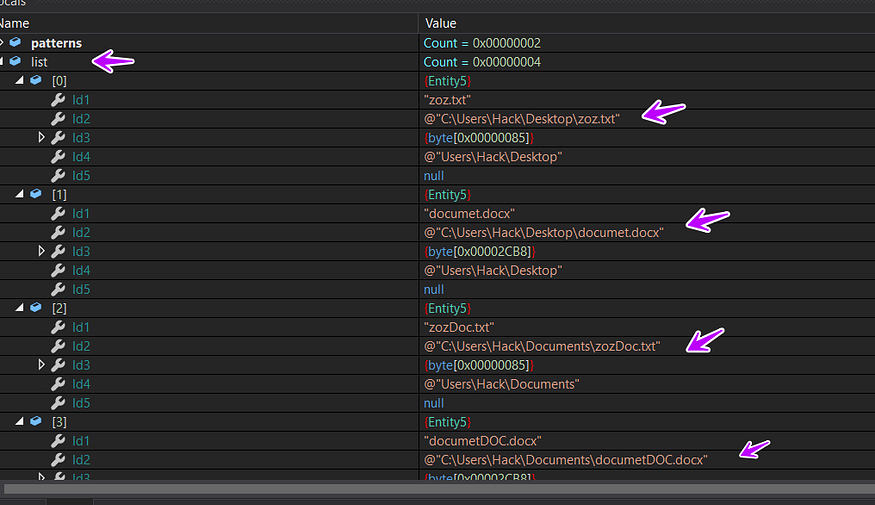Viewport: 875px width, 505px height.
Task: Click wrench icon of Id1 "zozDoc.txt"
Action: click(x=58, y=327)
